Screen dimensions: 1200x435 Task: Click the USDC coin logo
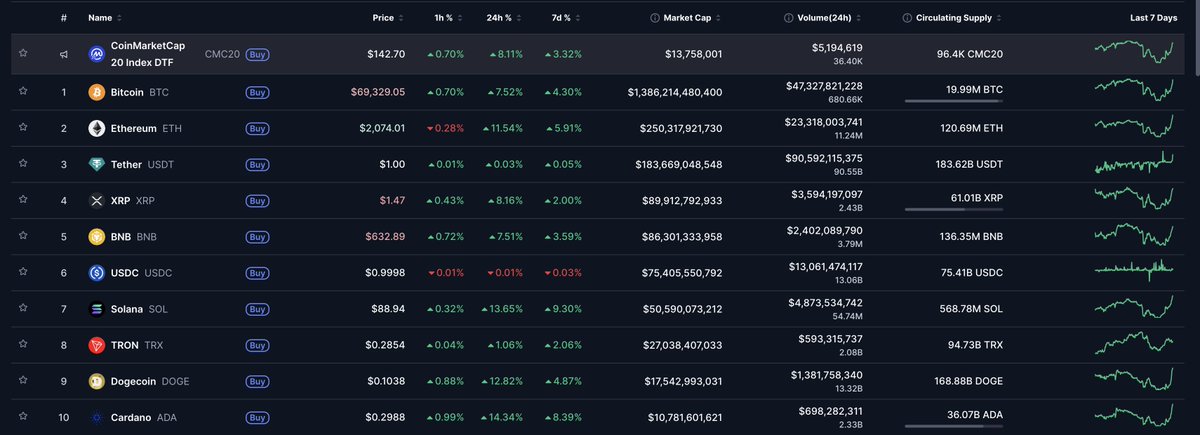(97, 273)
